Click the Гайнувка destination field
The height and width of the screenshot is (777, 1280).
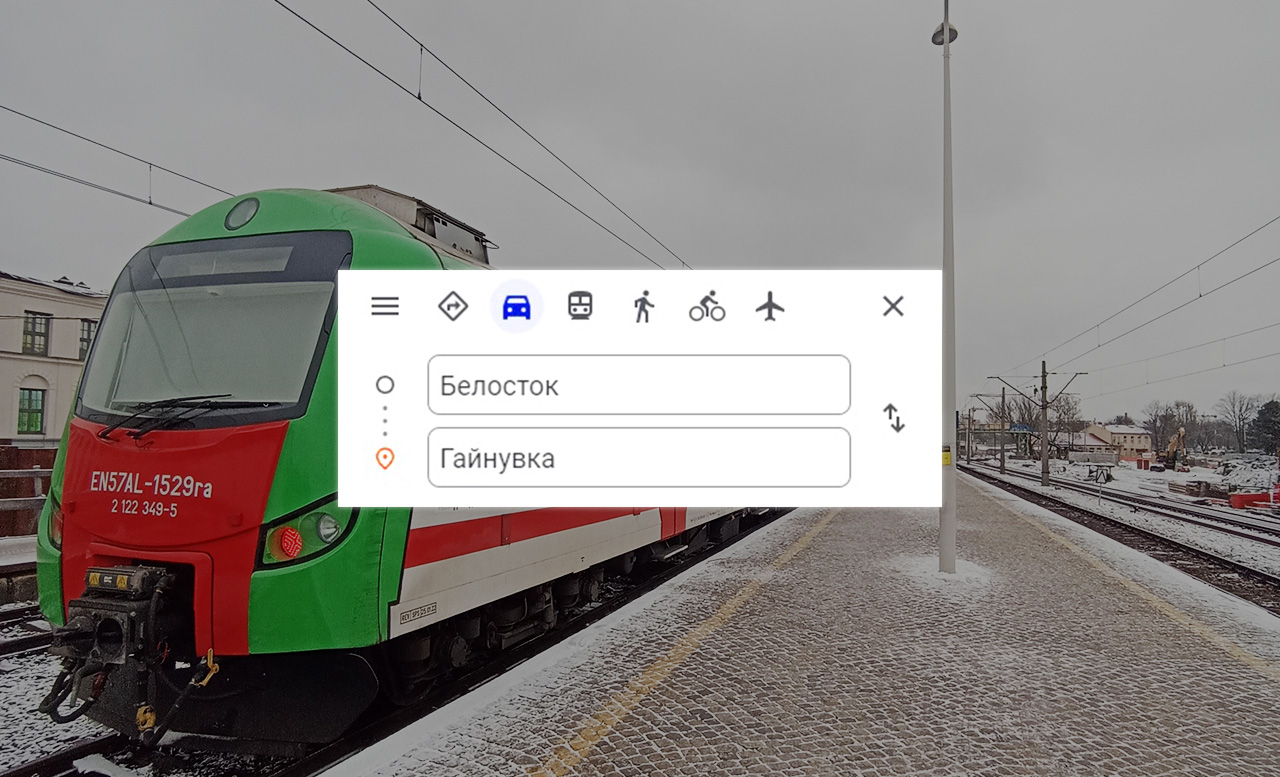pos(638,458)
